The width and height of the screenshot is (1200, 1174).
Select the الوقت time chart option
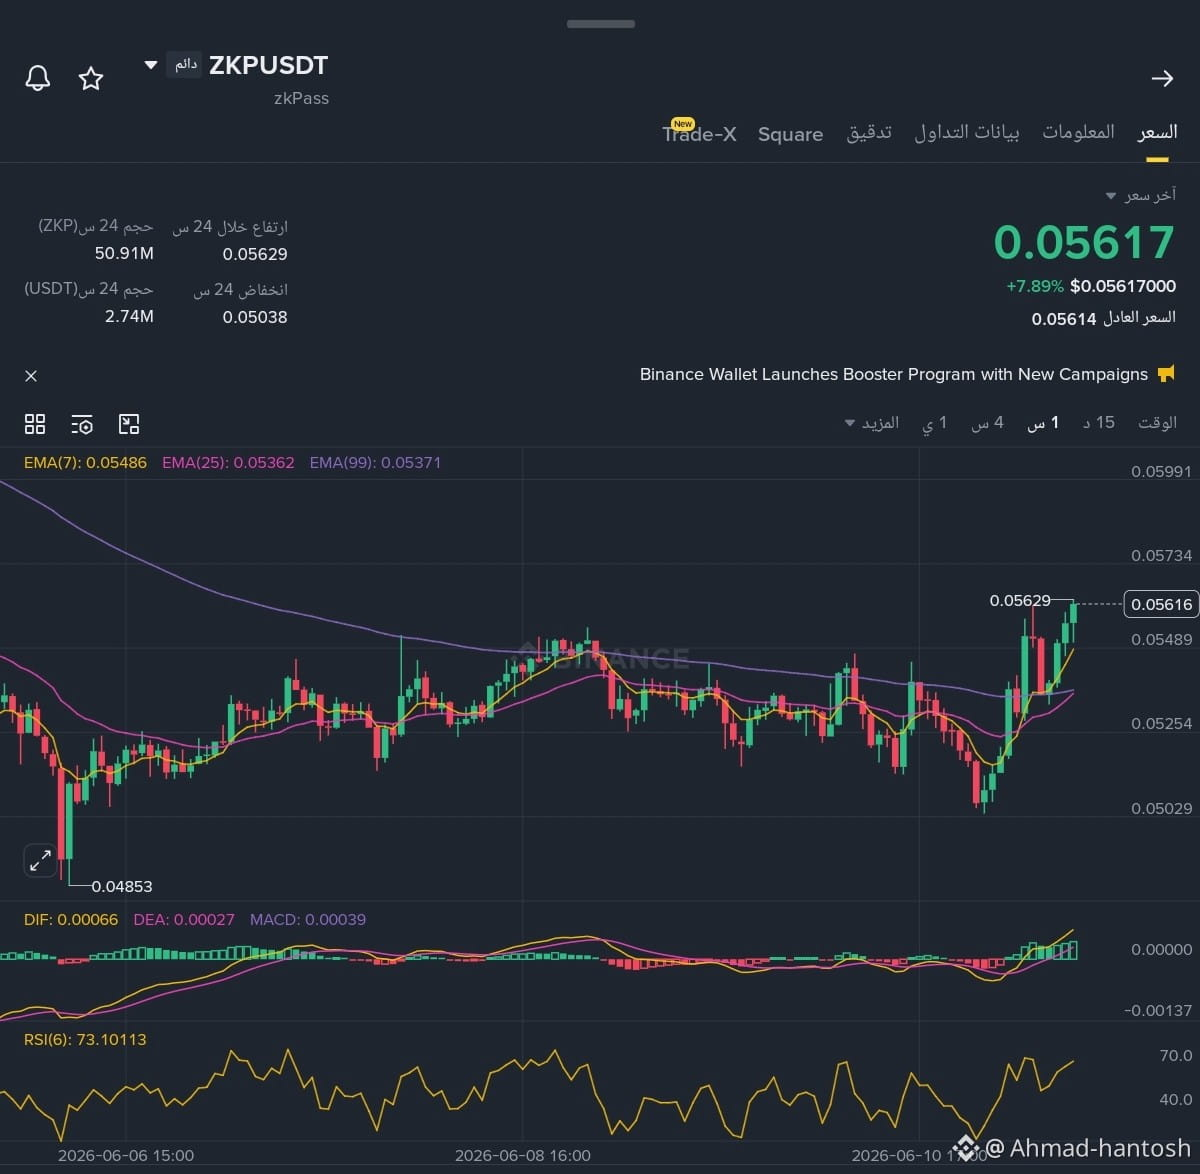point(1157,423)
